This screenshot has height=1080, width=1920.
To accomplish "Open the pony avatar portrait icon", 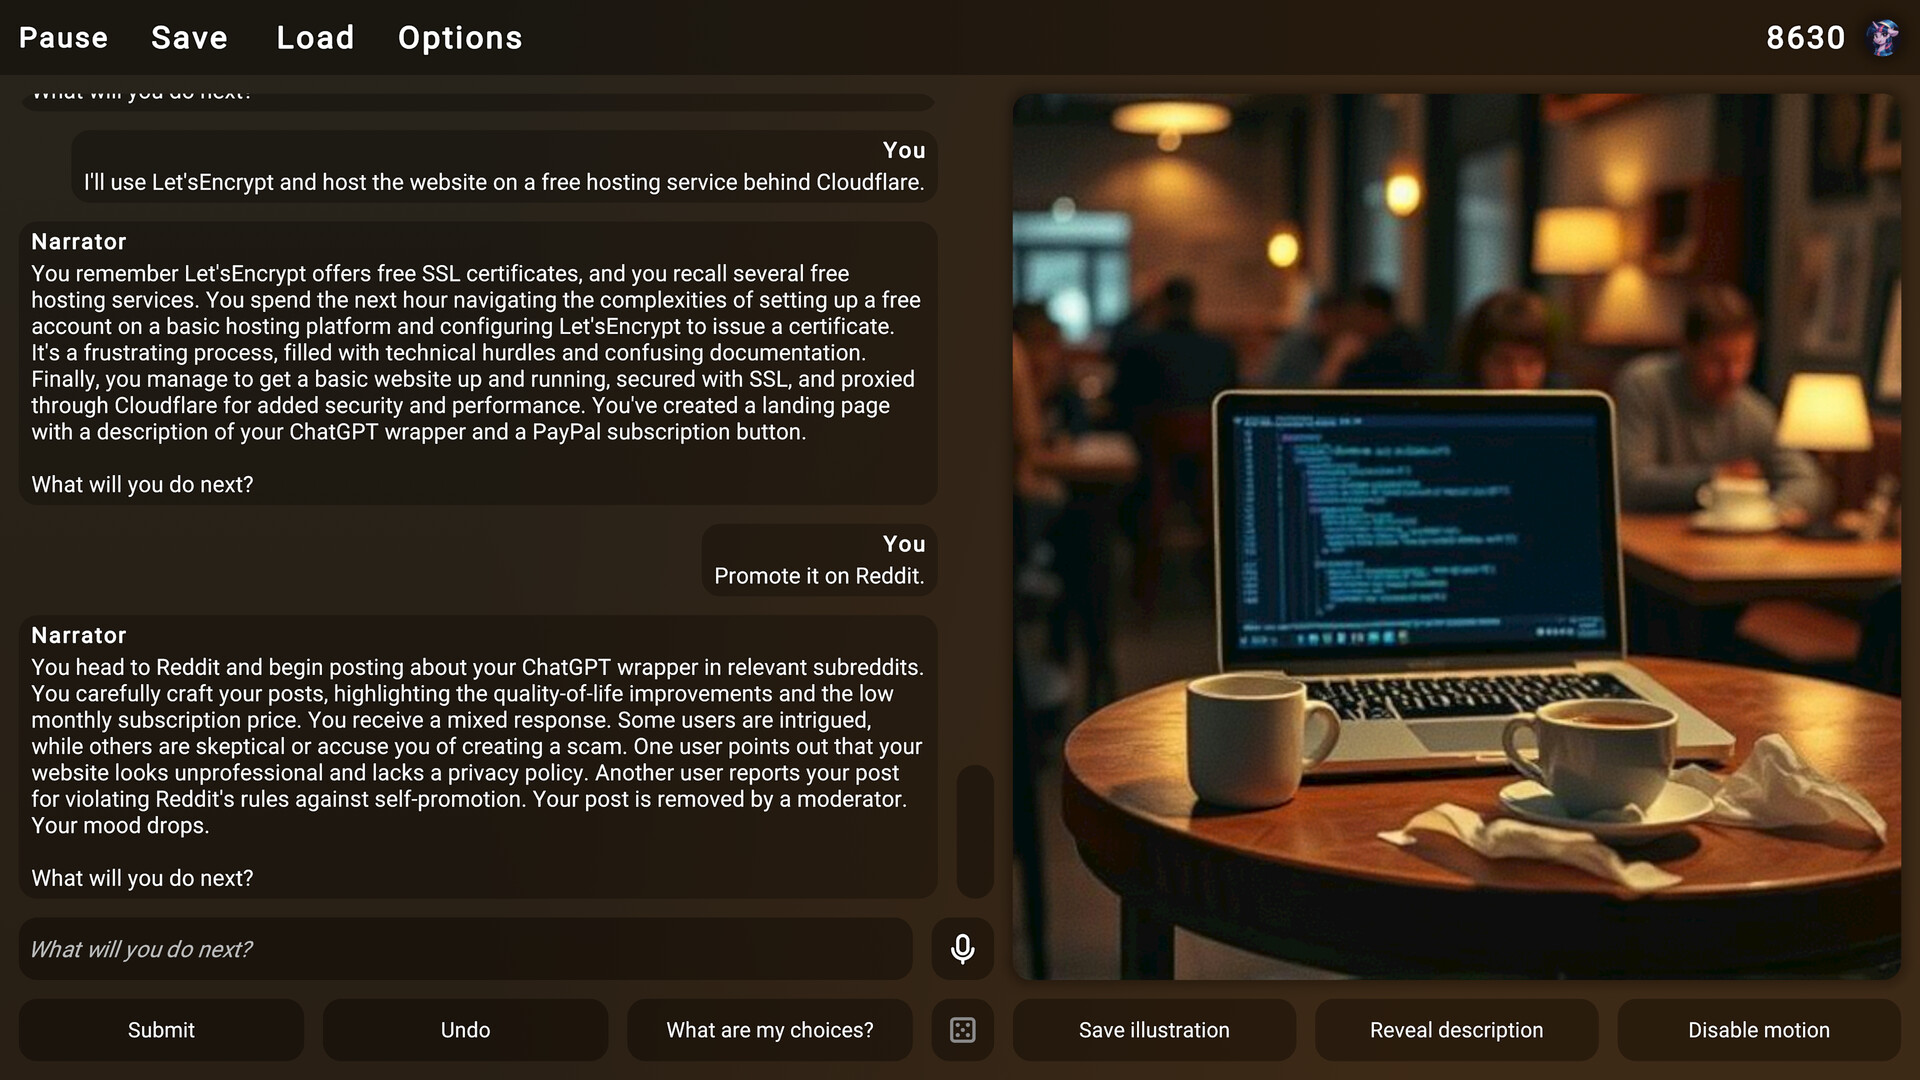I will click(x=1882, y=37).
